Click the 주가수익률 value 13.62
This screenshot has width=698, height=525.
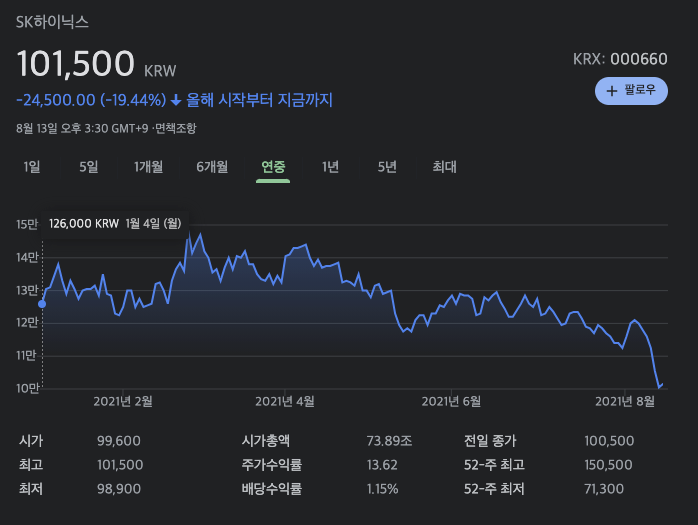382,465
